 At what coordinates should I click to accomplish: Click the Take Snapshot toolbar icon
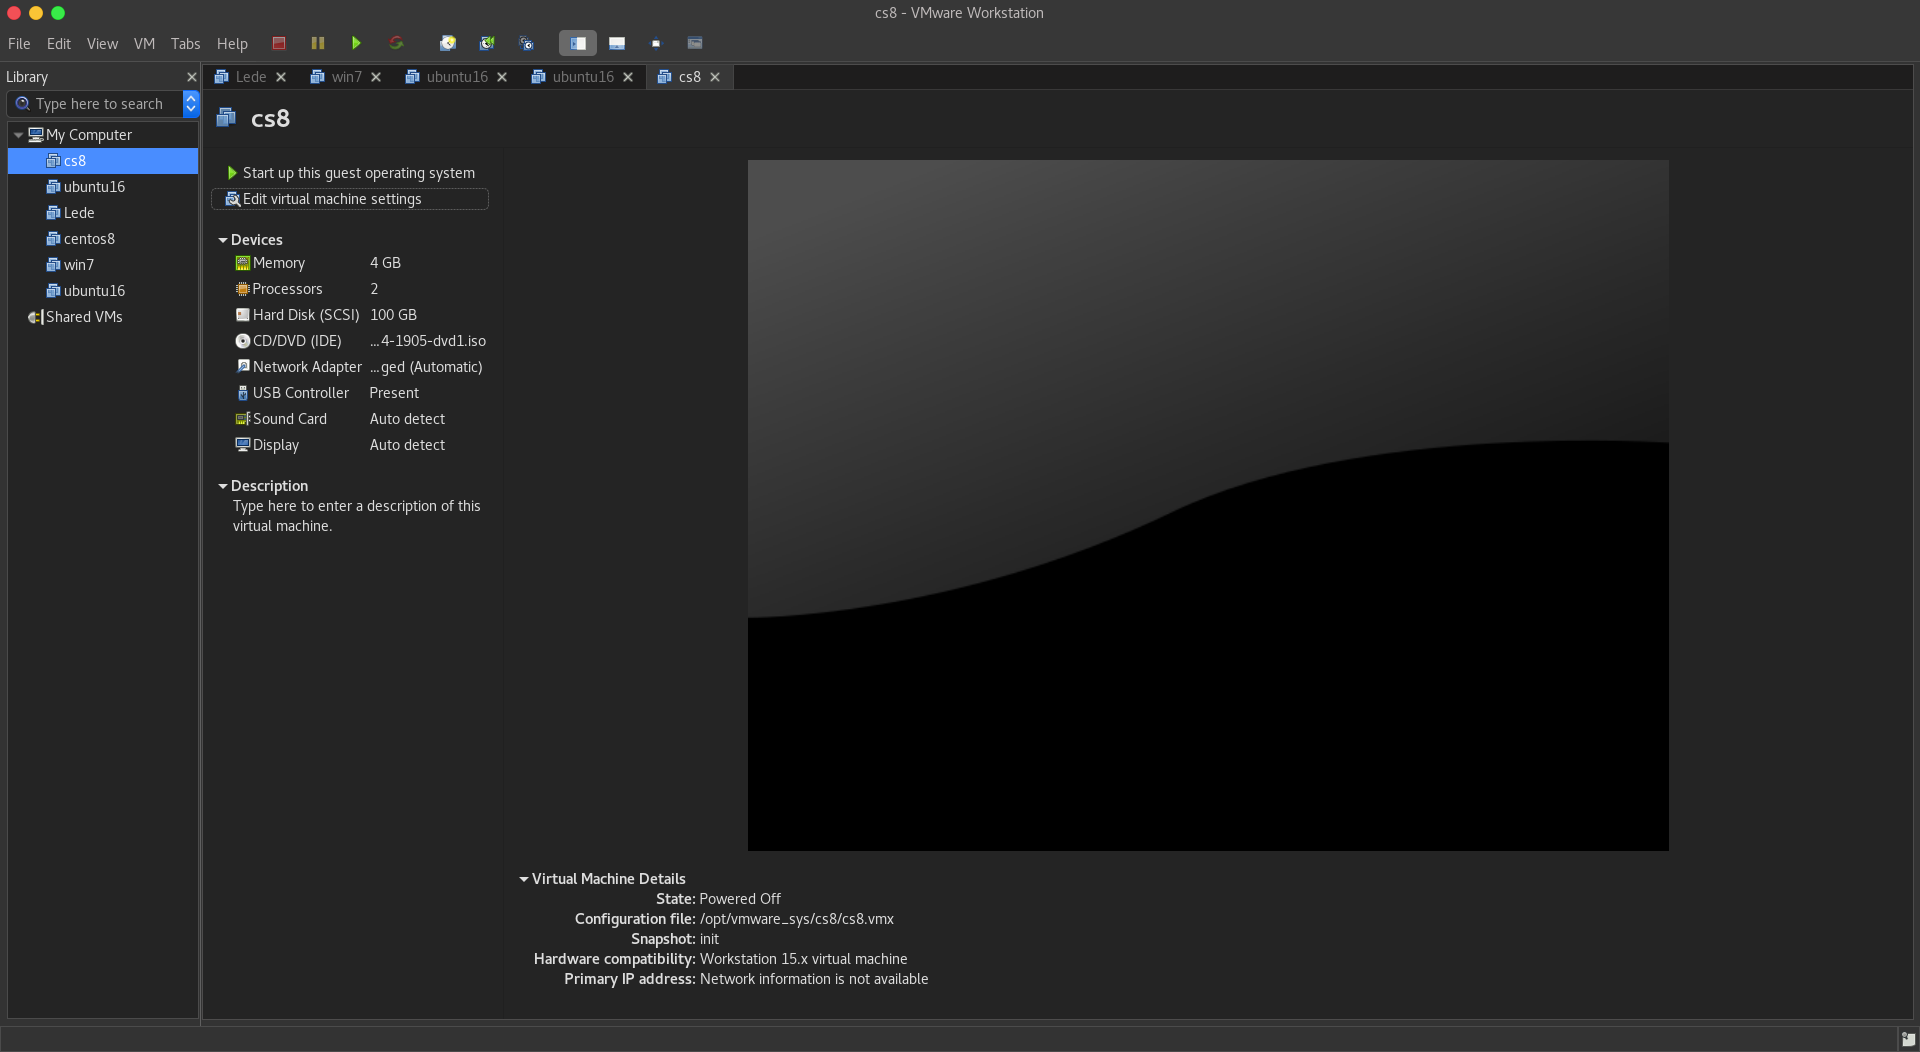[x=448, y=43]
